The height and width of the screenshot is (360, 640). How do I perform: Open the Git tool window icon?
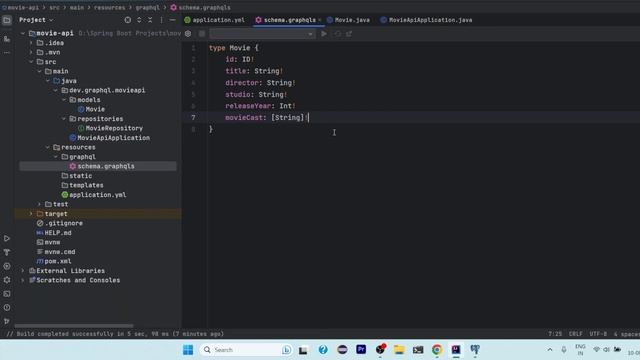7,322
